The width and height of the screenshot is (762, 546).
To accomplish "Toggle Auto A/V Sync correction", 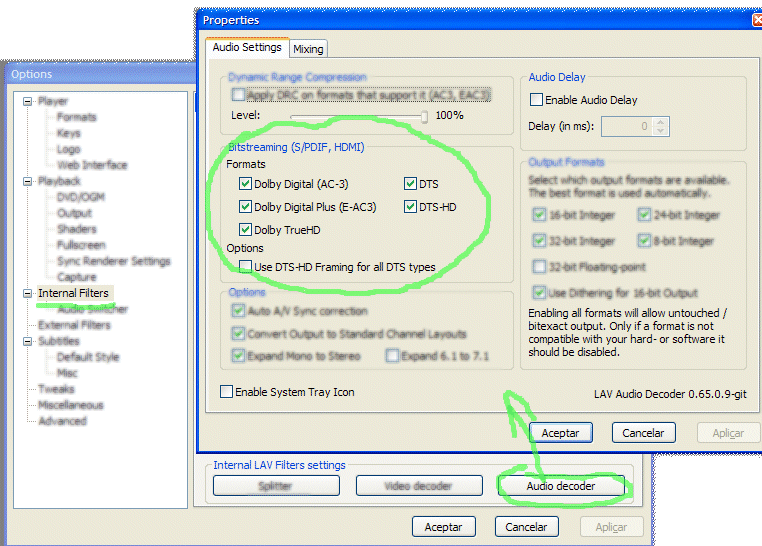I will [x=238, y=310].
